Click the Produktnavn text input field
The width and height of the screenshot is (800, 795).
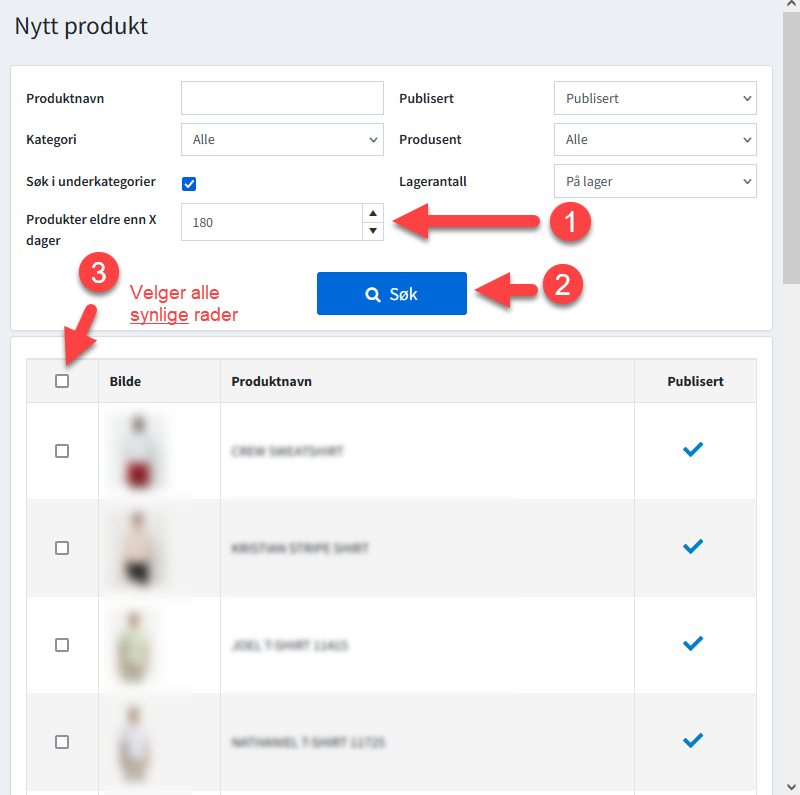tap(282, 99)
